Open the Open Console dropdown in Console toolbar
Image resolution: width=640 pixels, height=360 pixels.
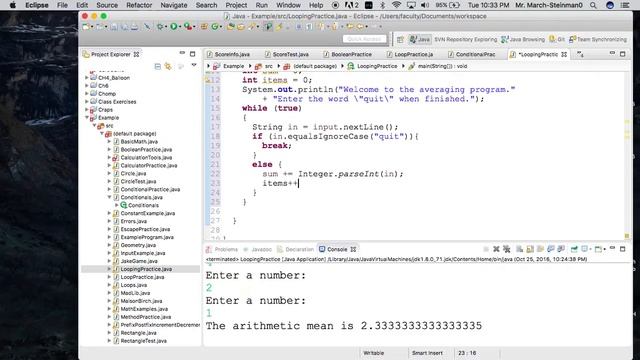pyautogui.click(x=605, y=249)
